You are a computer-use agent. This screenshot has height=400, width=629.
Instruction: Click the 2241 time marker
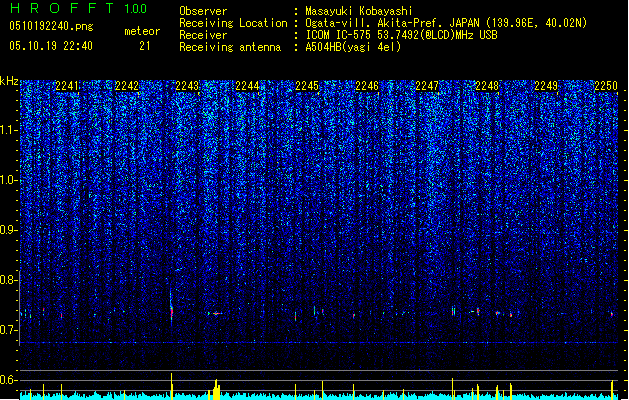pos(67,86)
